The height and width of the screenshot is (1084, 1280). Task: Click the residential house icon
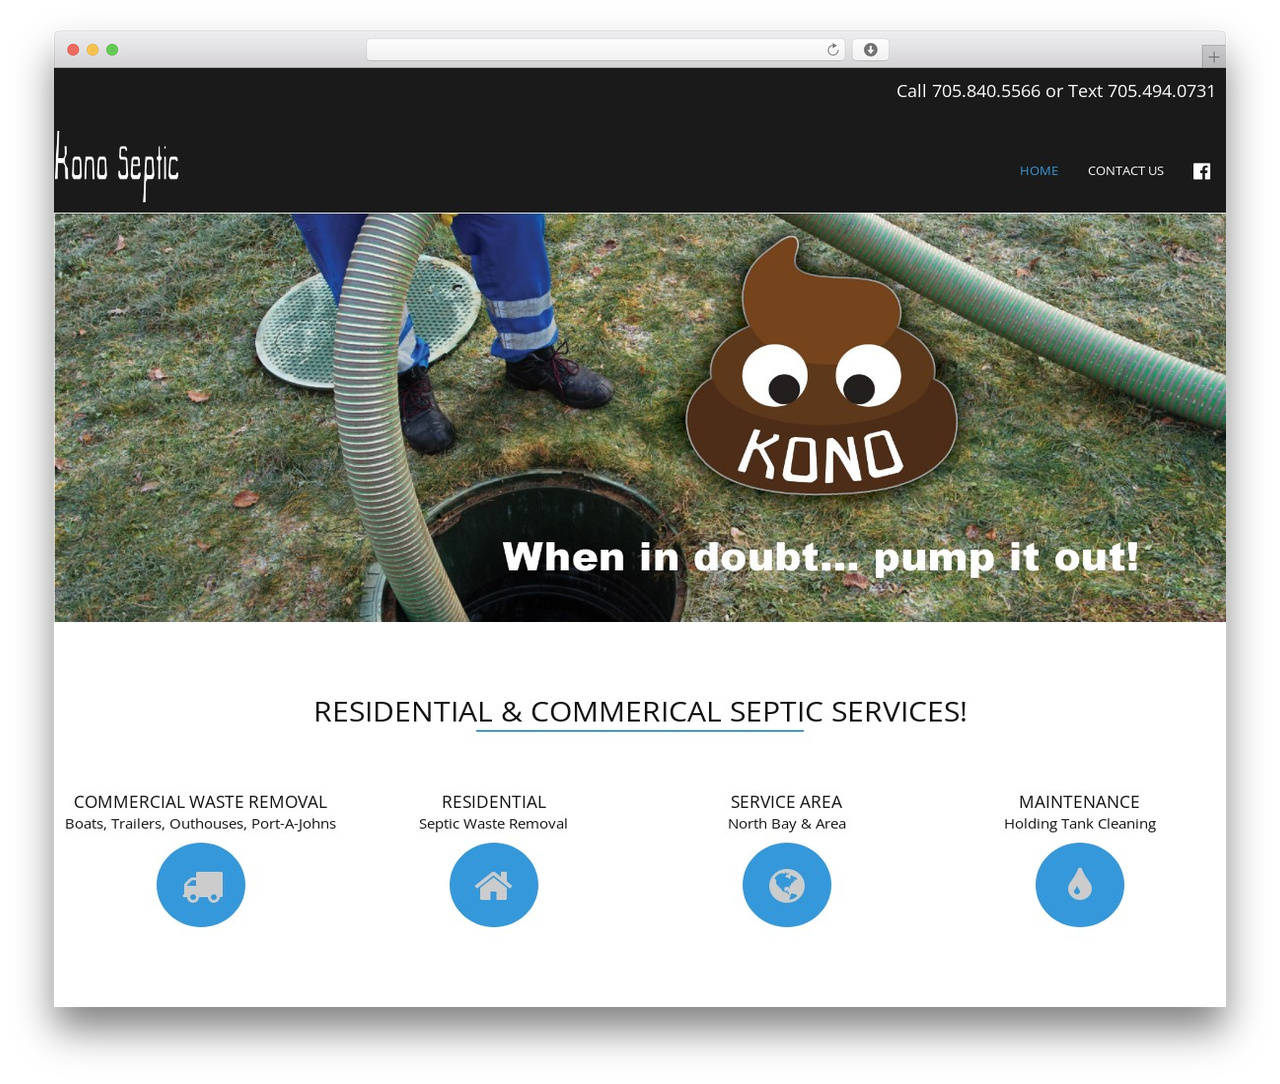point(494,885)
